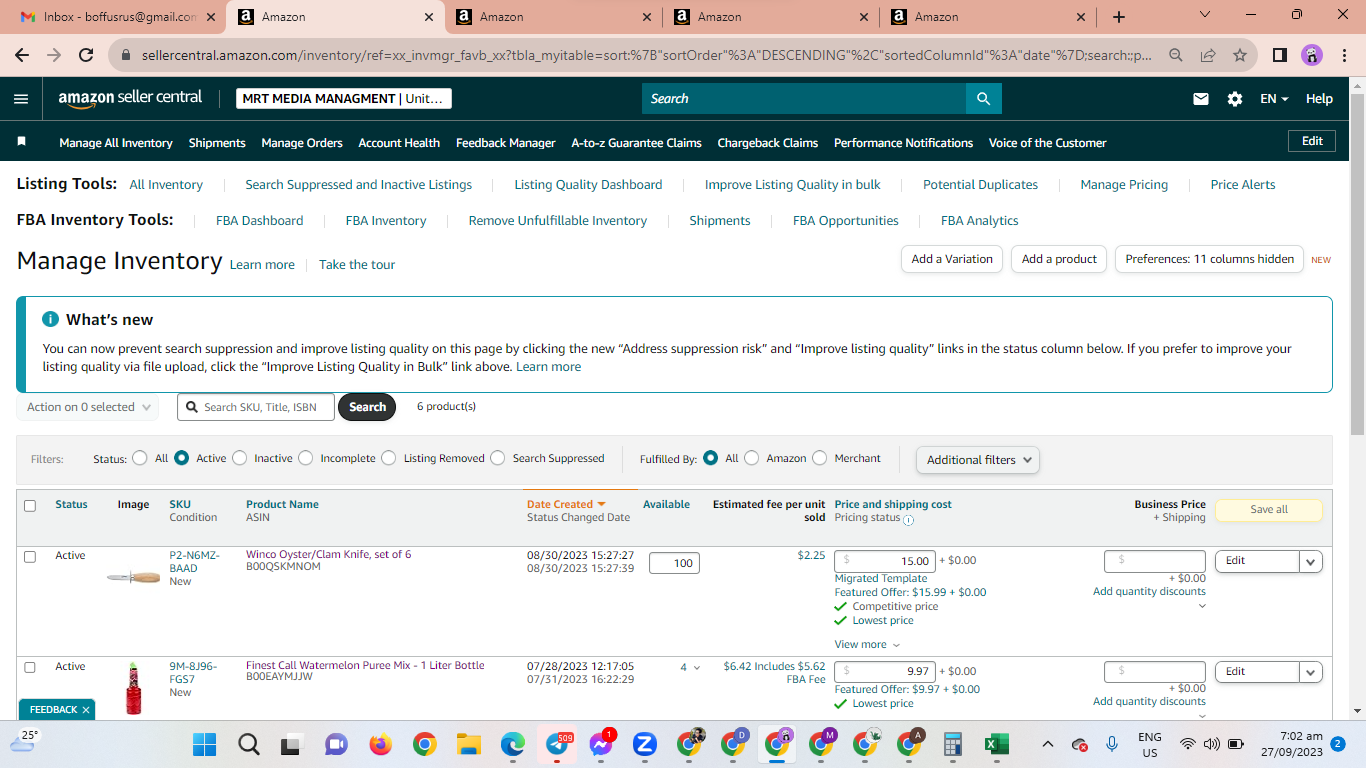1366x768 pixels.
Task: Open the Listing Quality Dashboard link
Action: (588, 185)
